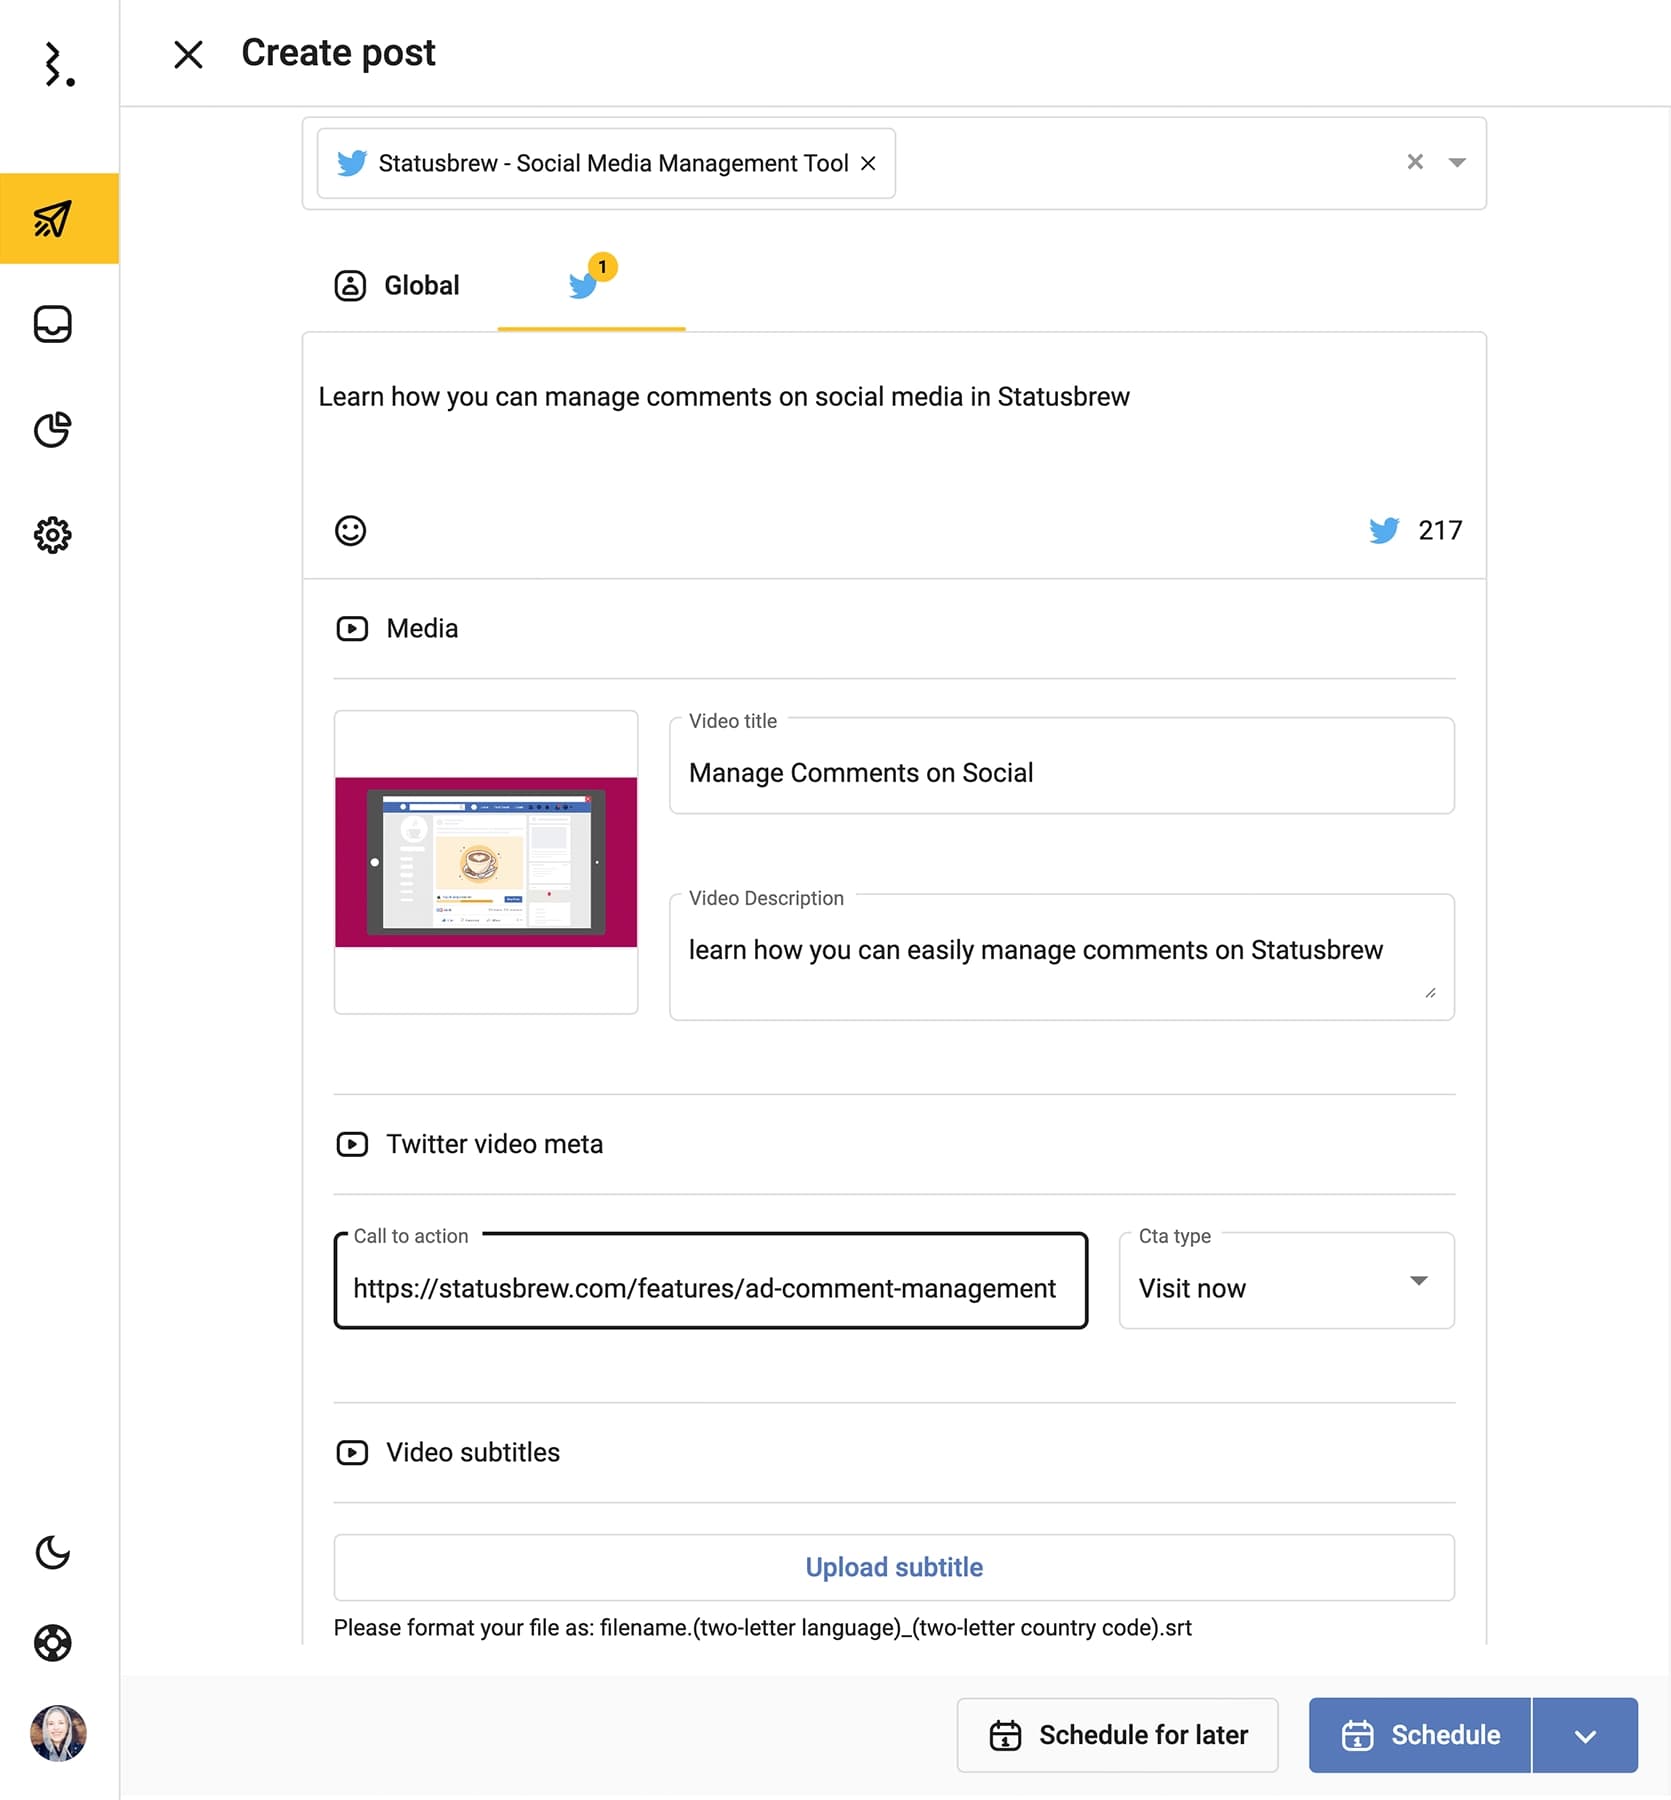Click the Statusbrew Twitter bird chip icon
Screen dimensions: 1671x1800
[351, 163]
